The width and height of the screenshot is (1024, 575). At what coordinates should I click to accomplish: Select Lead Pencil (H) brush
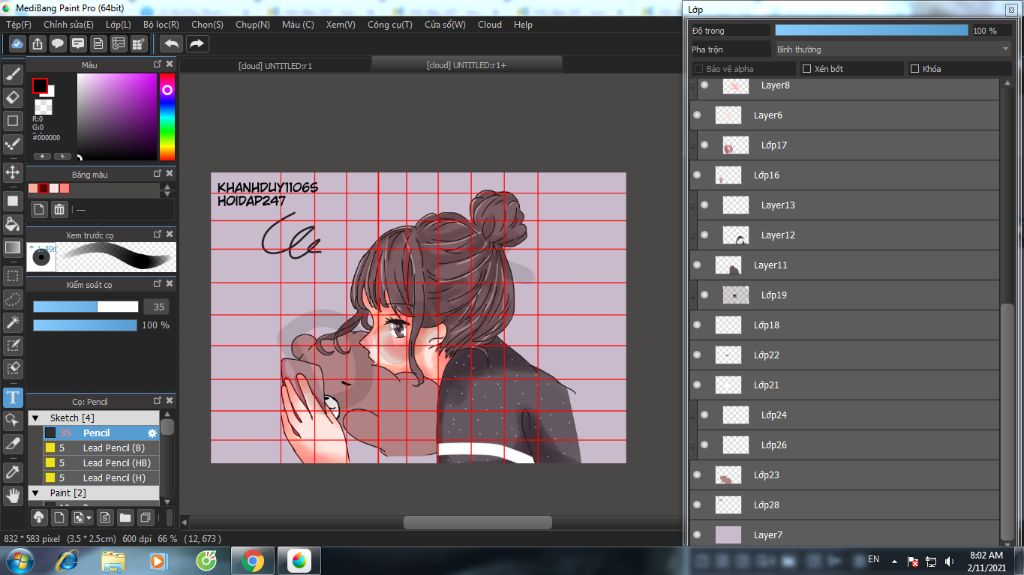pos(101,478)
